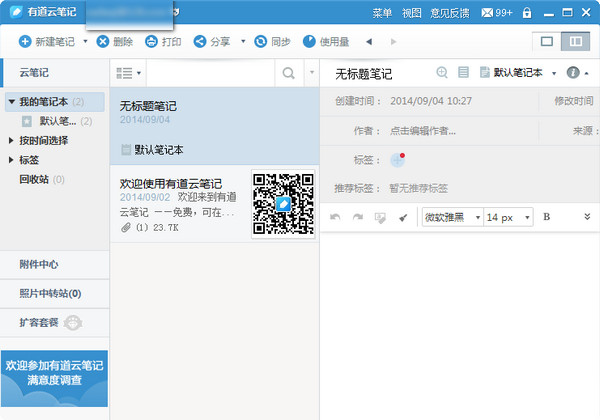Open the font name dropdown 微软雅黑
This screenshot has height=420, width=600.
tap(450, 217)
